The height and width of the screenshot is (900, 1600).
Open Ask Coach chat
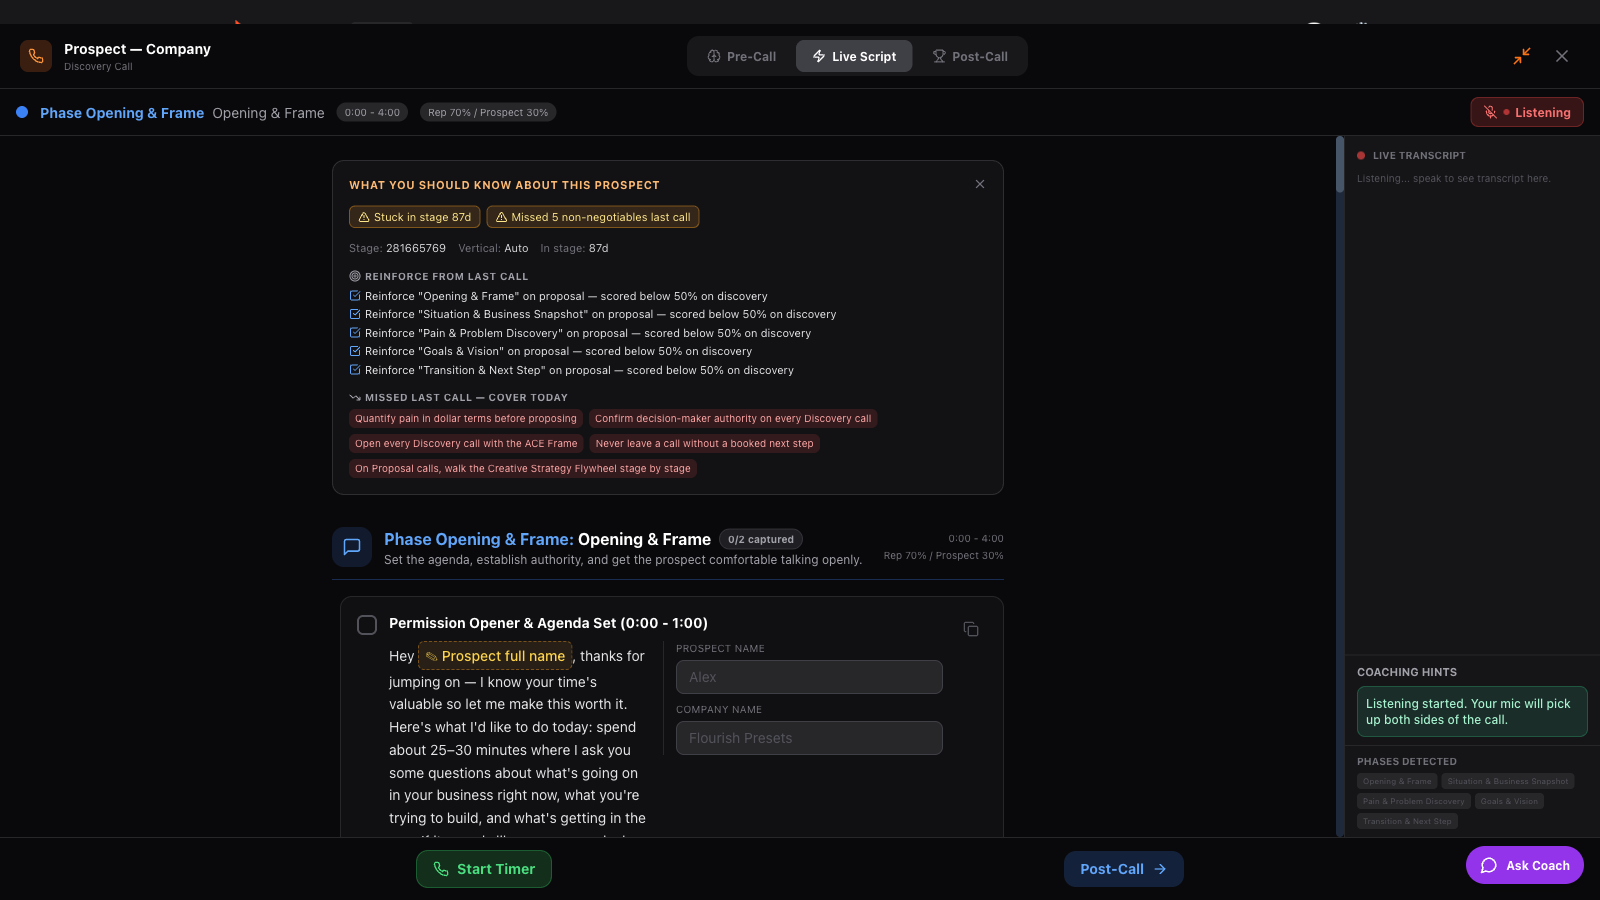(1525, 865)
